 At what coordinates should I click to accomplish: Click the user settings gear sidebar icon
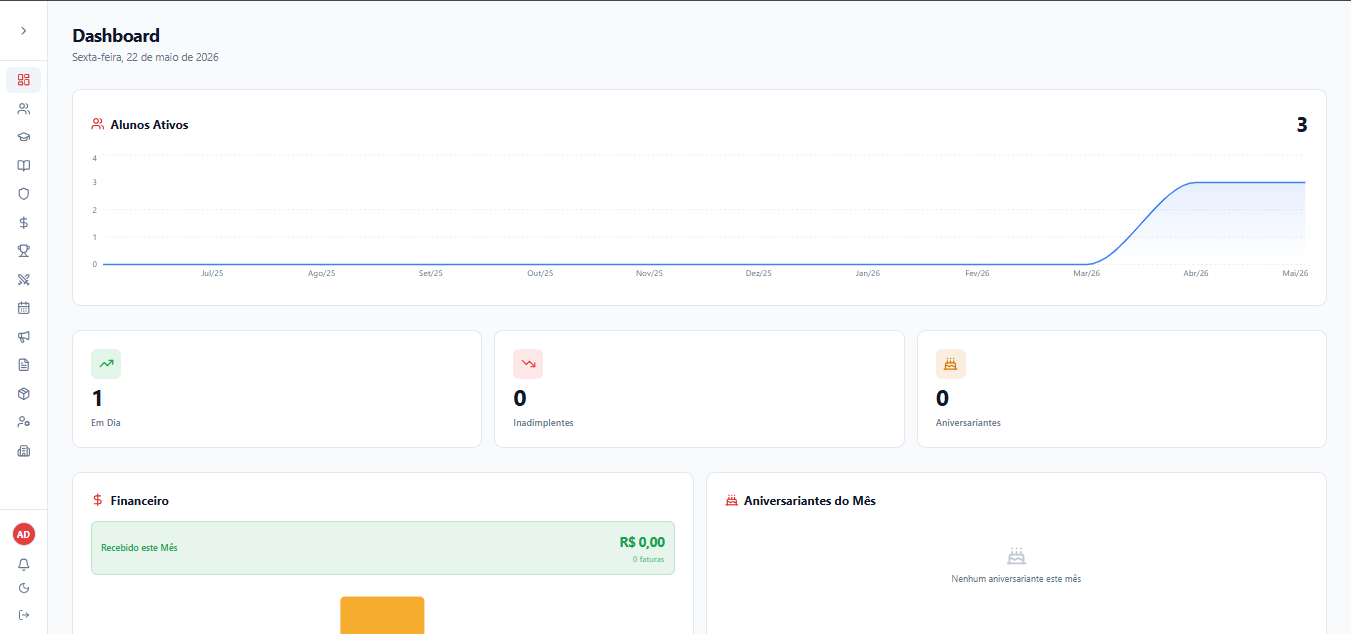tap(24, 422)
